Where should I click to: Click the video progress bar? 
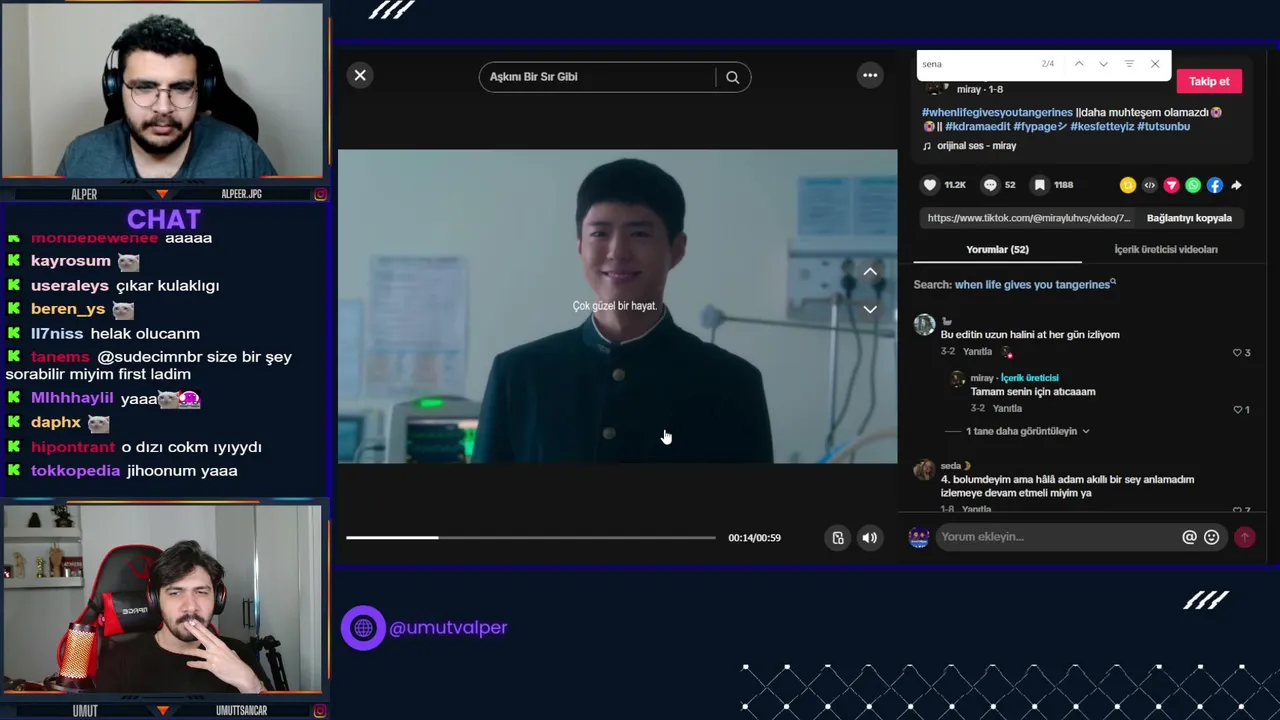(x=531, y=538)
